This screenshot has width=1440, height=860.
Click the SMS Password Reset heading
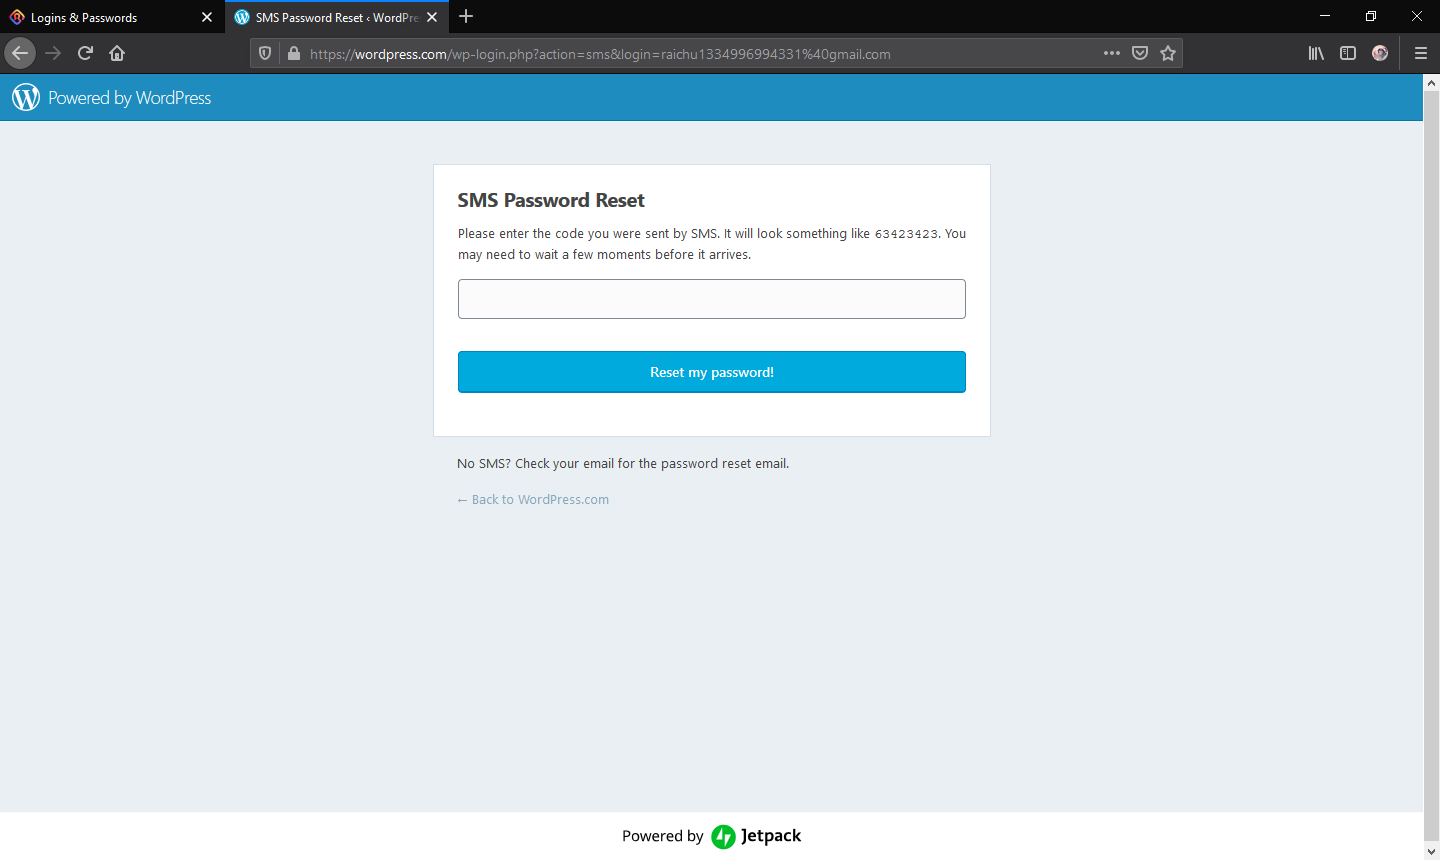551,200
